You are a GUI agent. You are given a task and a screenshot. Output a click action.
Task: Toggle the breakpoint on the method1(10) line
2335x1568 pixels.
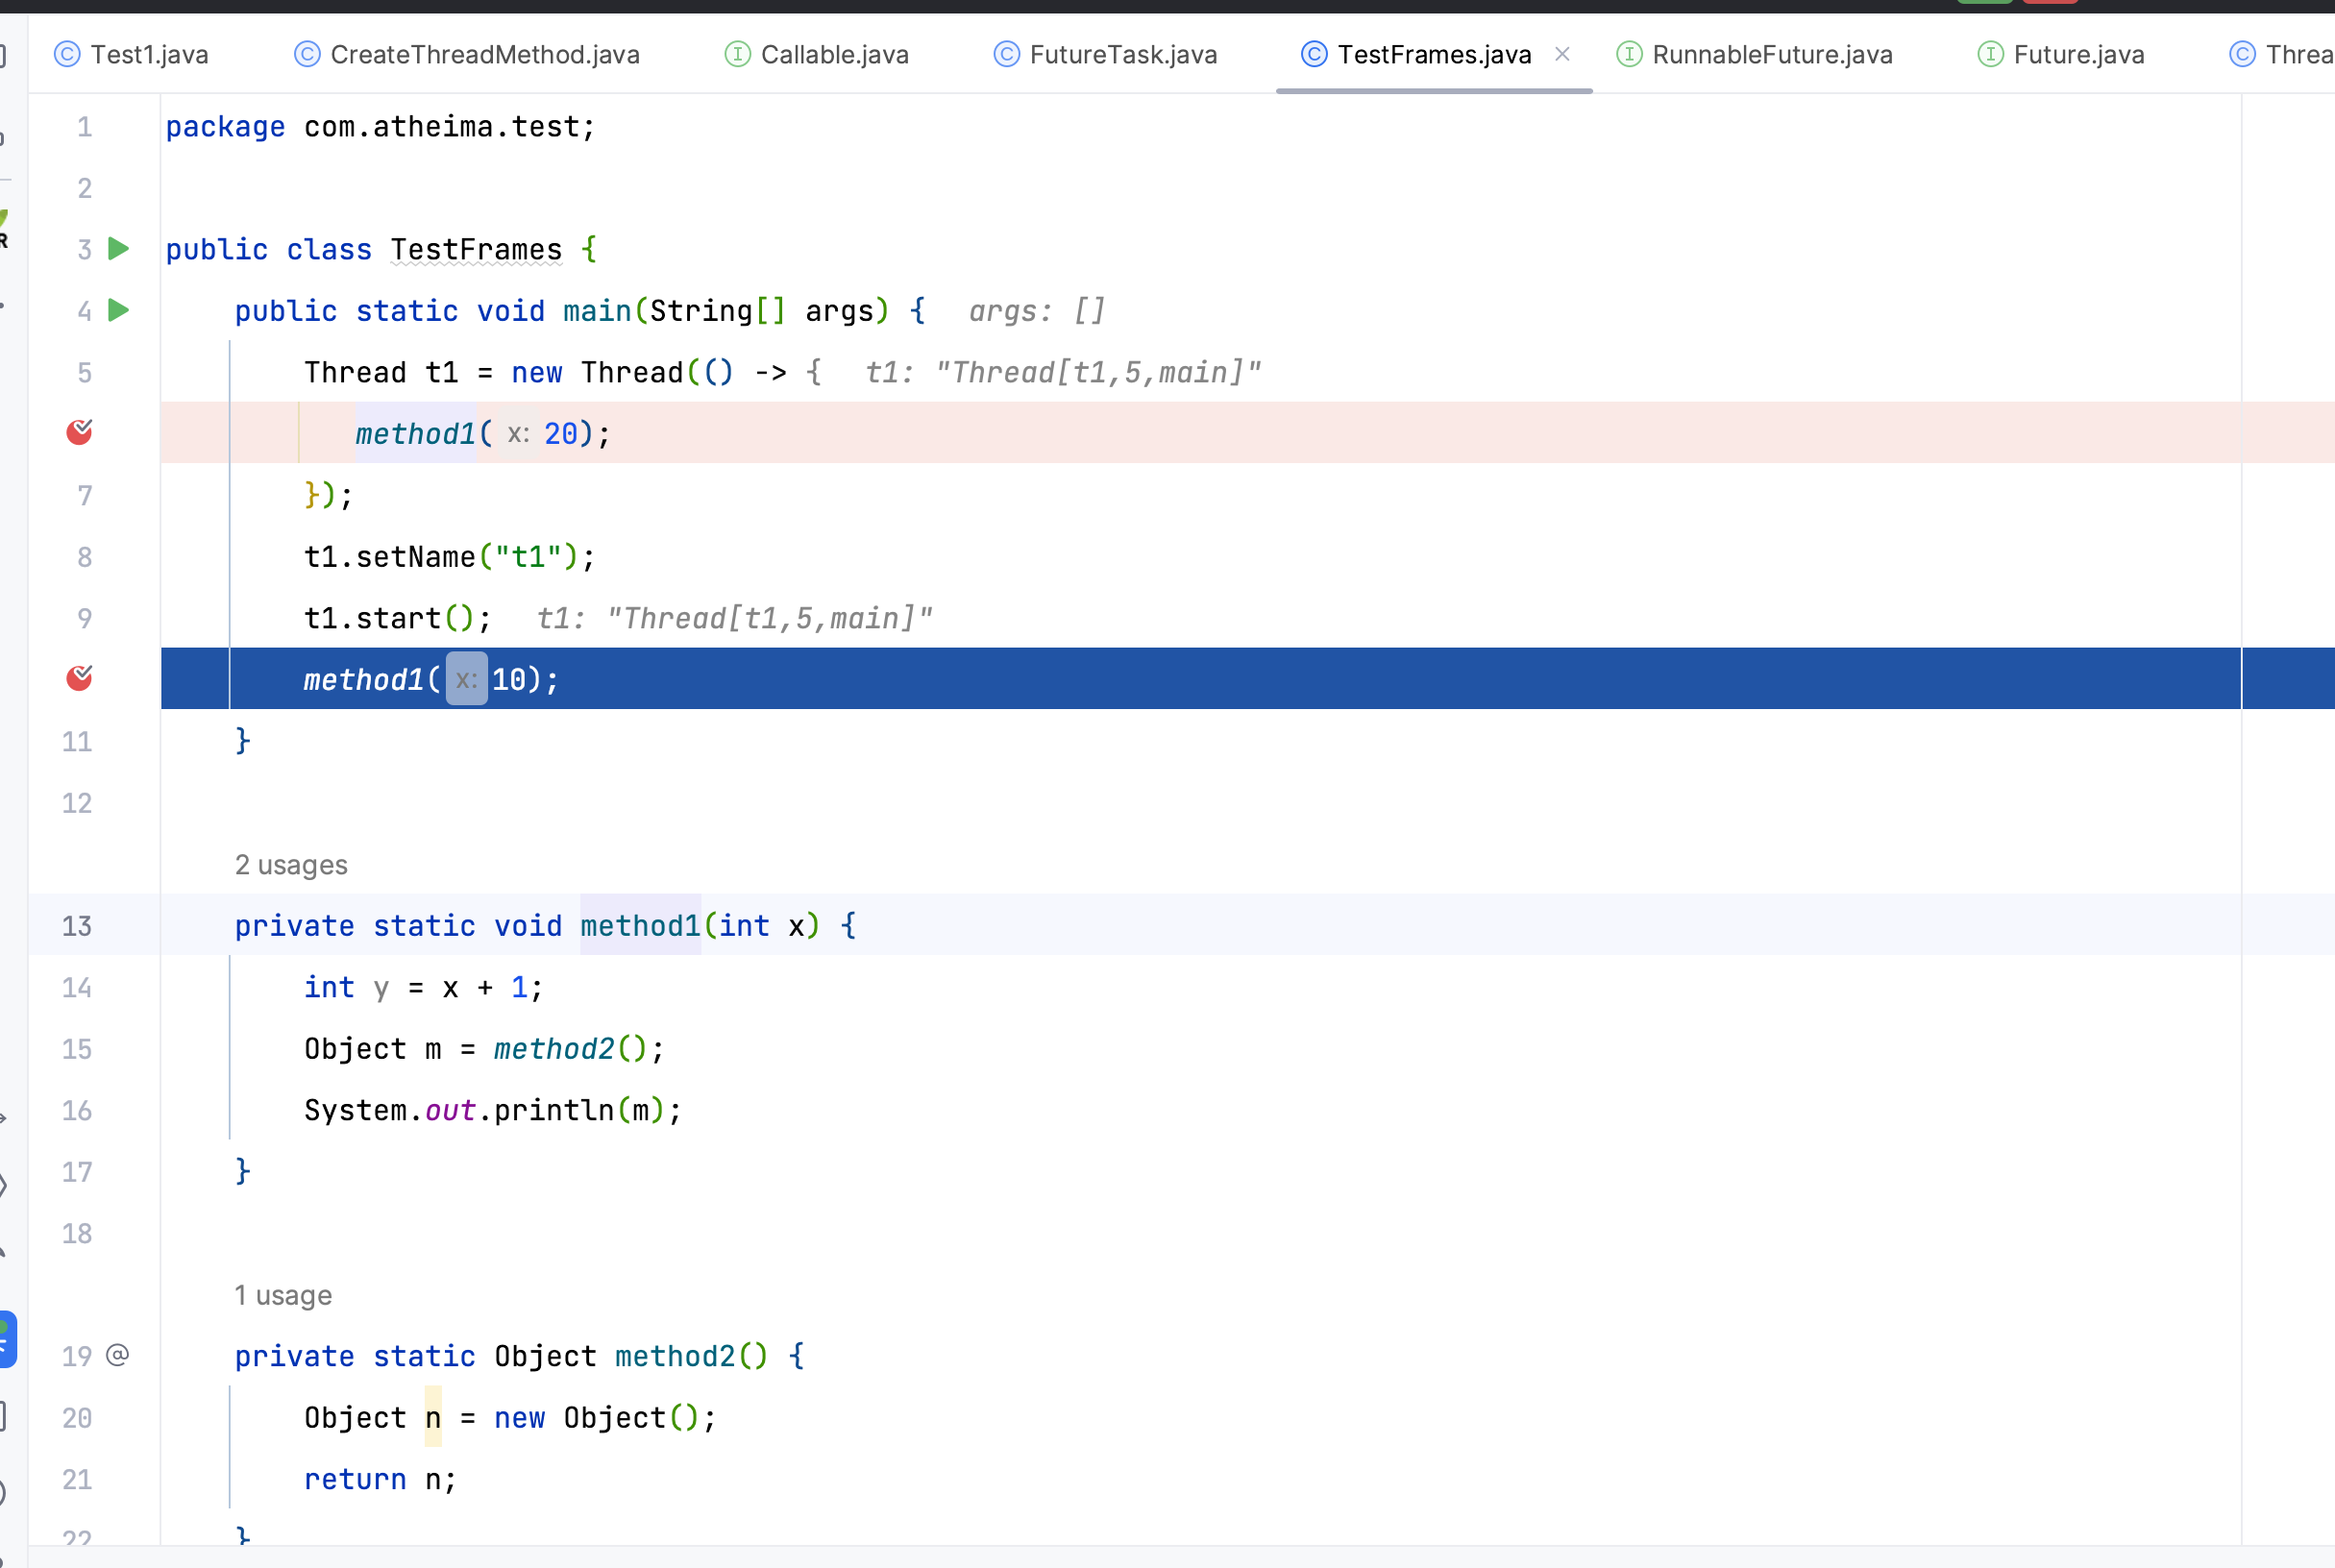point(79,678)
